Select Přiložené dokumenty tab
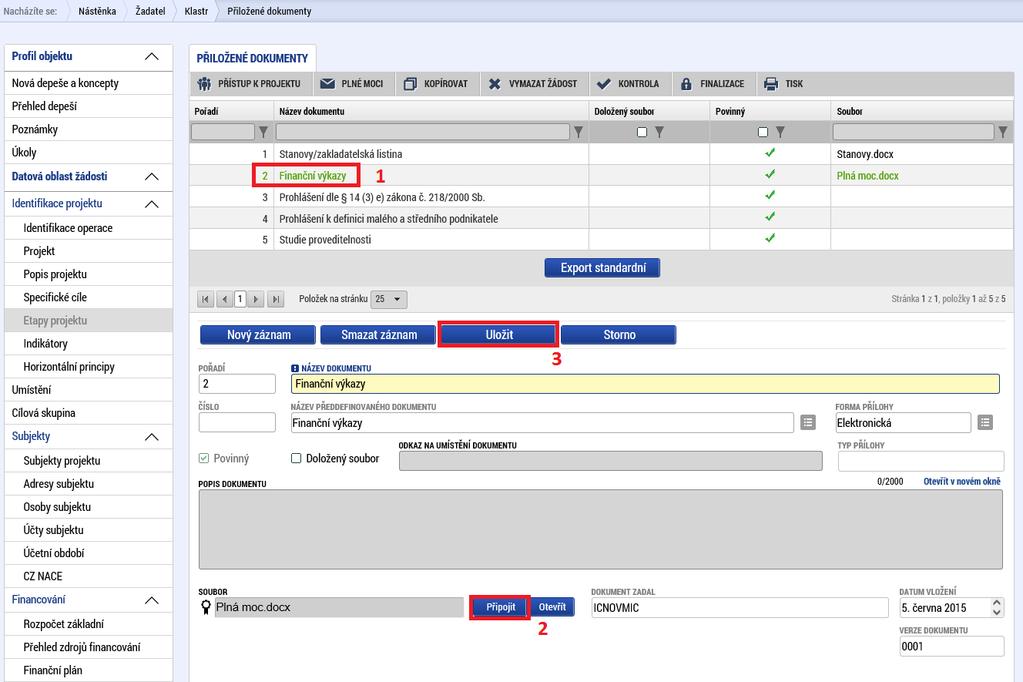Image resolution: width=1023 pixels, height=682 pixels. tap(252, 58)
